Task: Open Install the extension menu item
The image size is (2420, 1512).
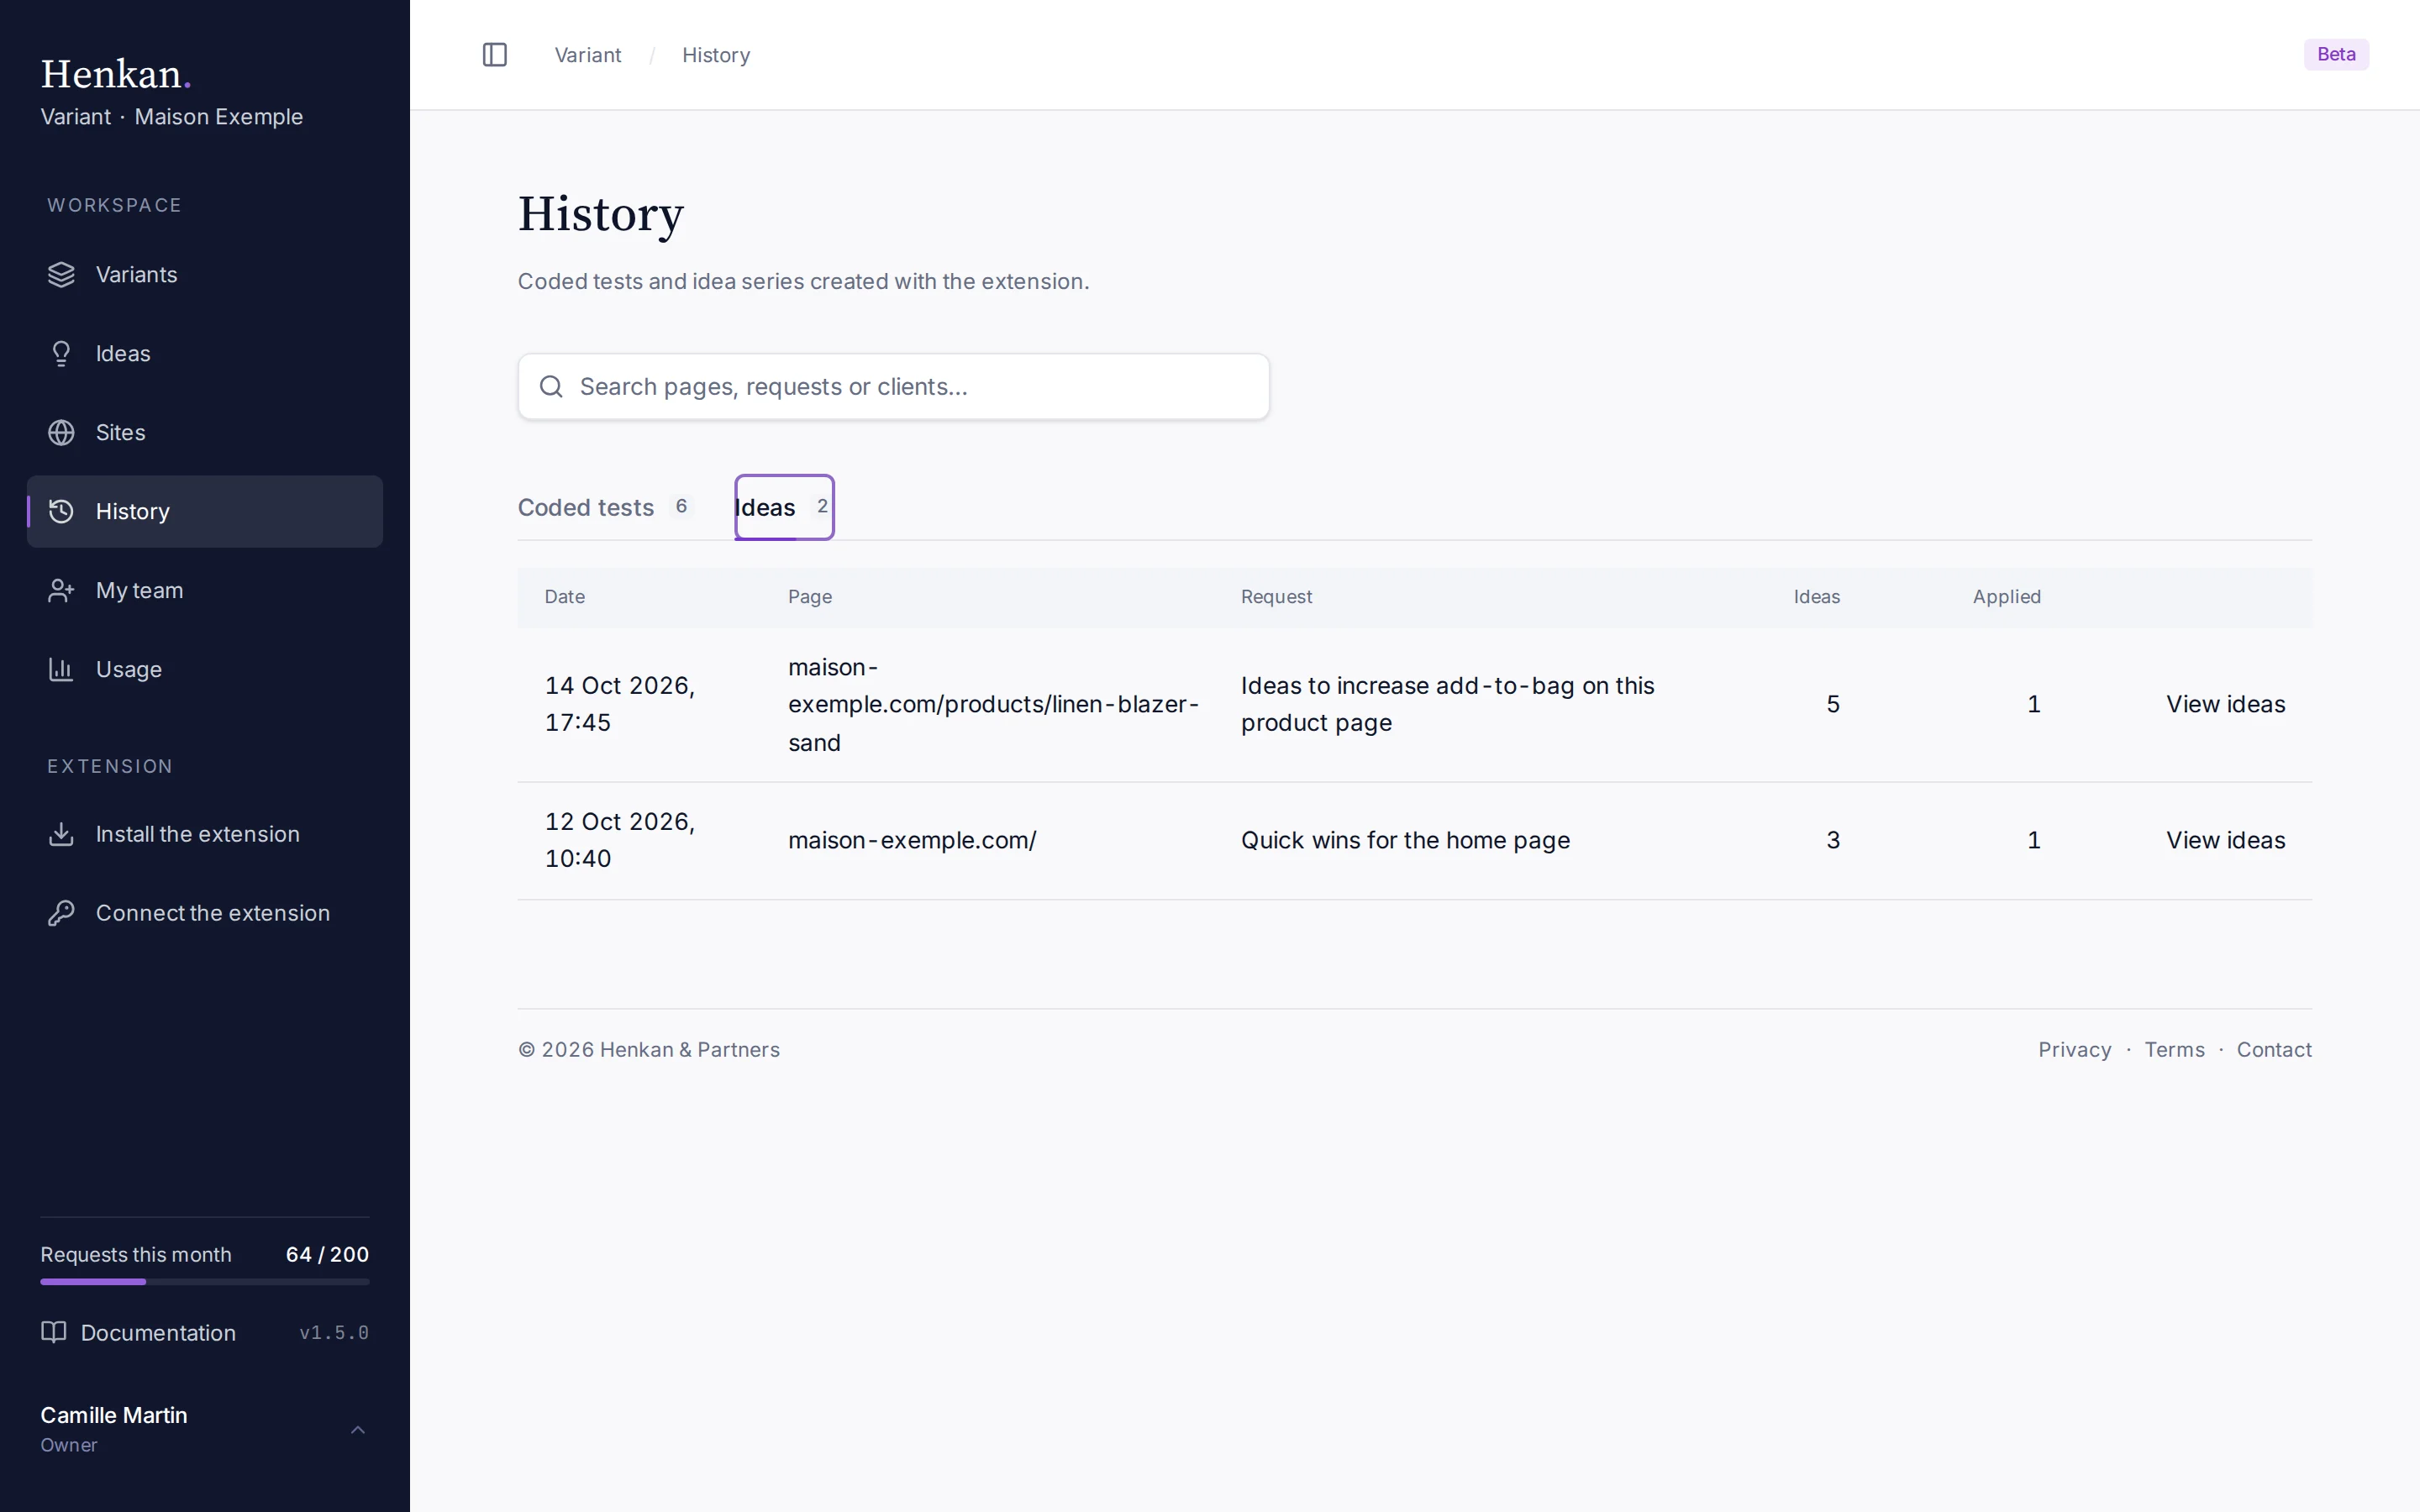Action: tap(205, 834)
